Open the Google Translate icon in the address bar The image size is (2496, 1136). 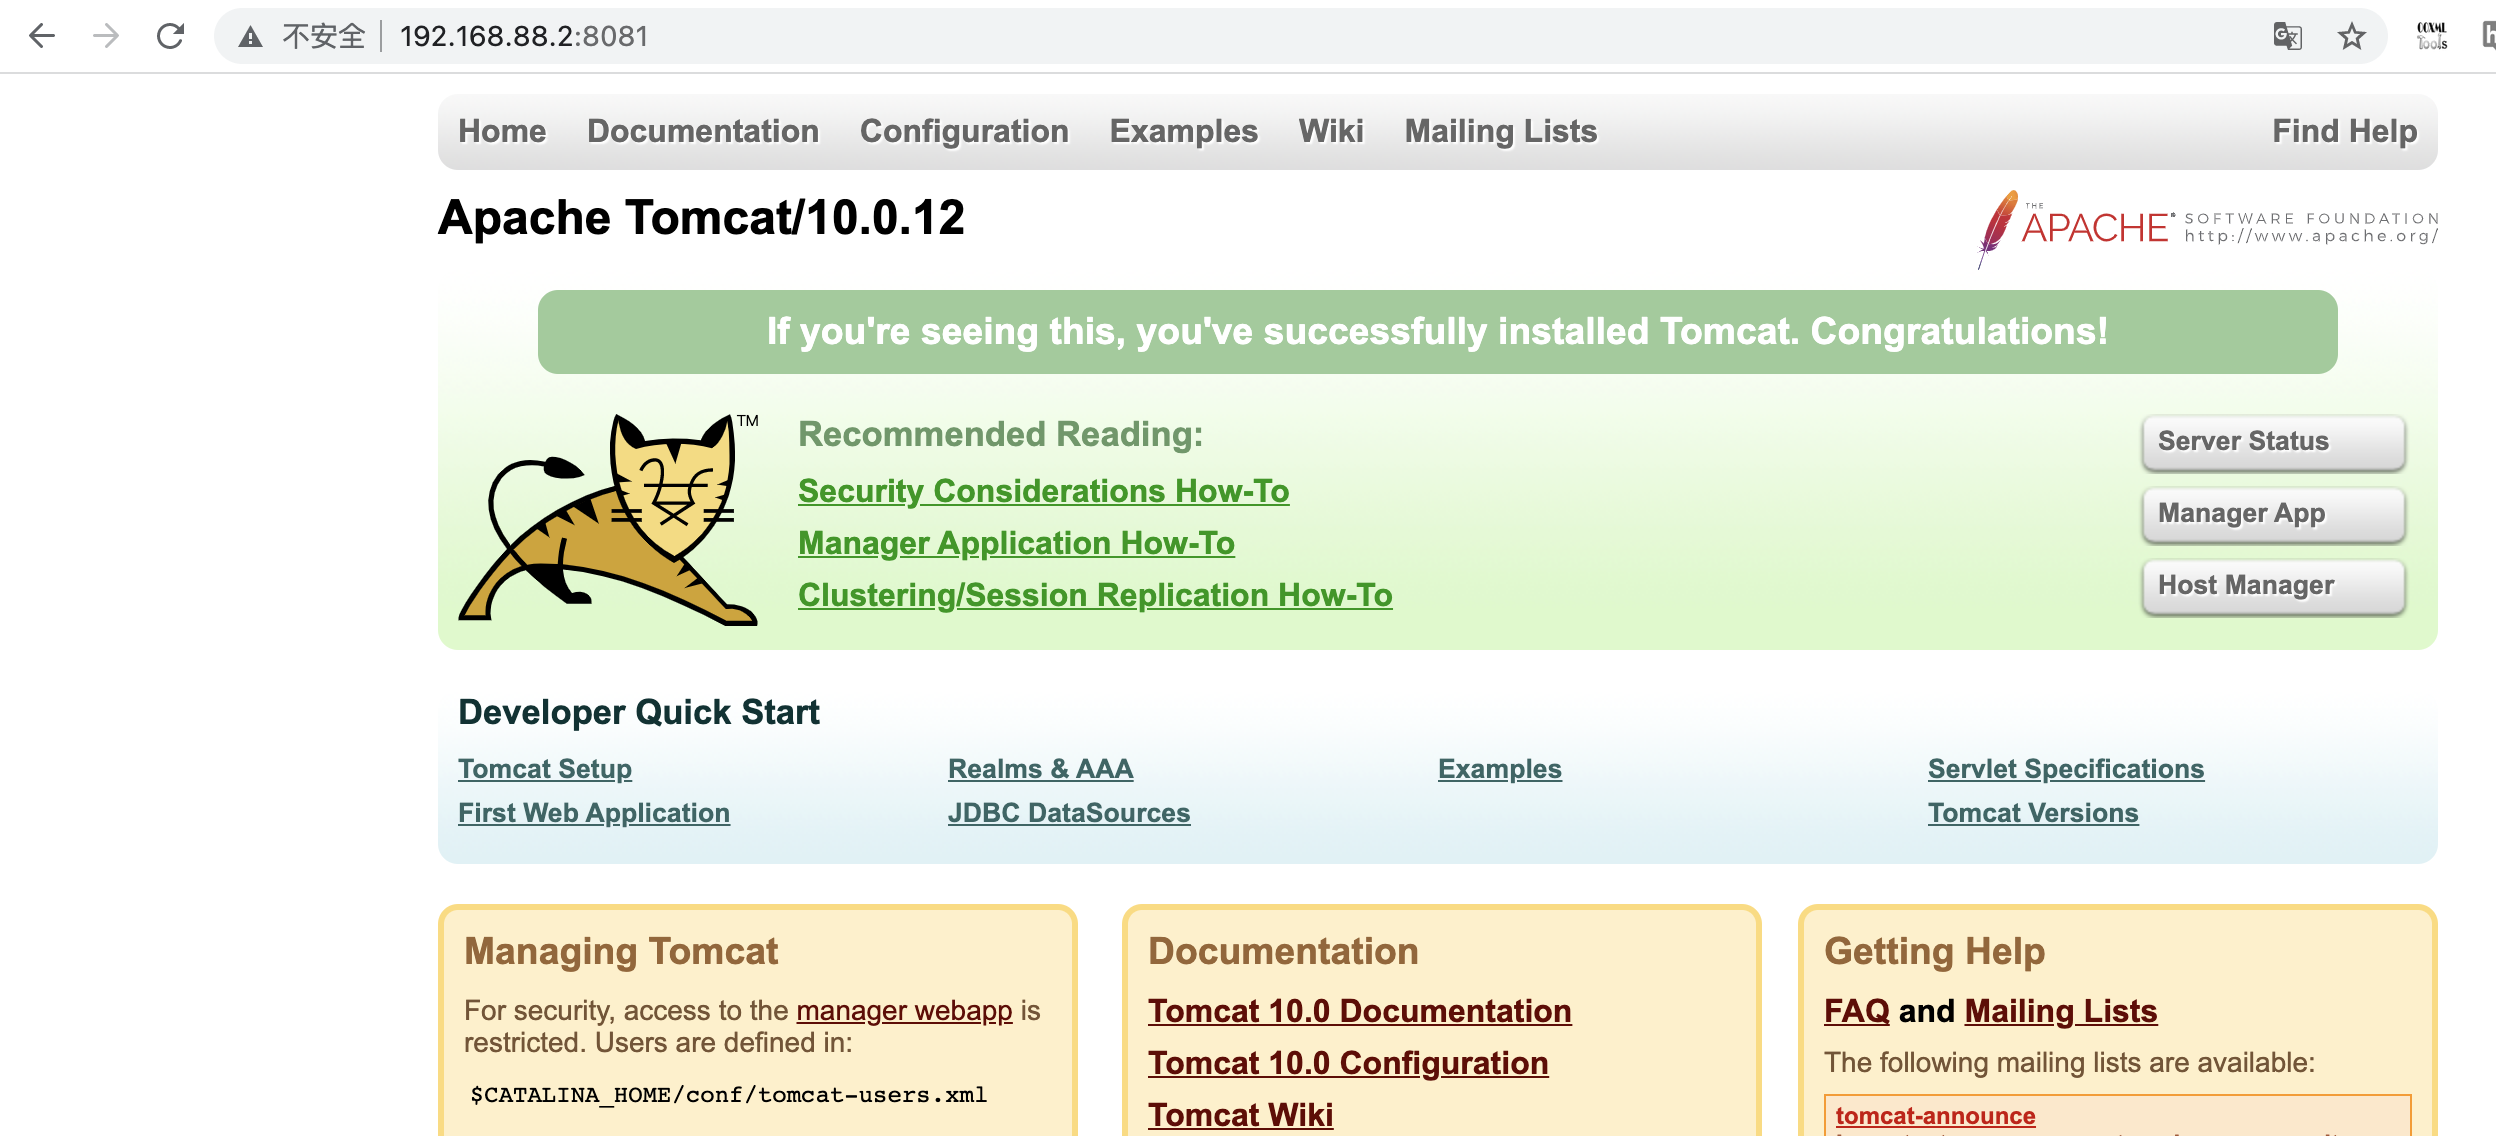click(x=2287, y=37)
